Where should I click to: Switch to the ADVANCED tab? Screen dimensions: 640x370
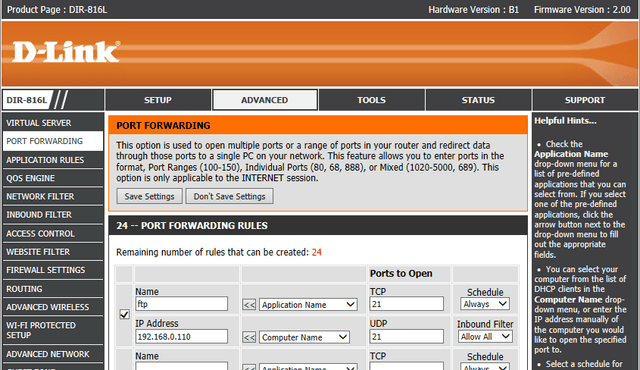point(264,100)
